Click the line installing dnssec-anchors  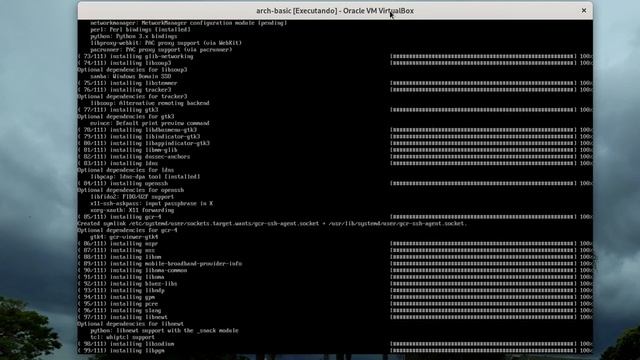pos(134,156)
